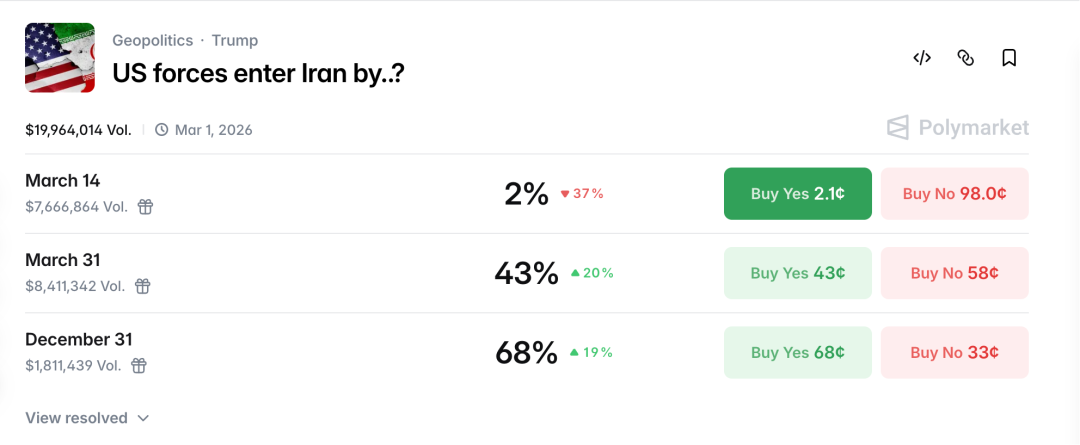Buy Yes at 43¢ for March 31
Viewport: 1080px width, 445px height.
point(797,273)
